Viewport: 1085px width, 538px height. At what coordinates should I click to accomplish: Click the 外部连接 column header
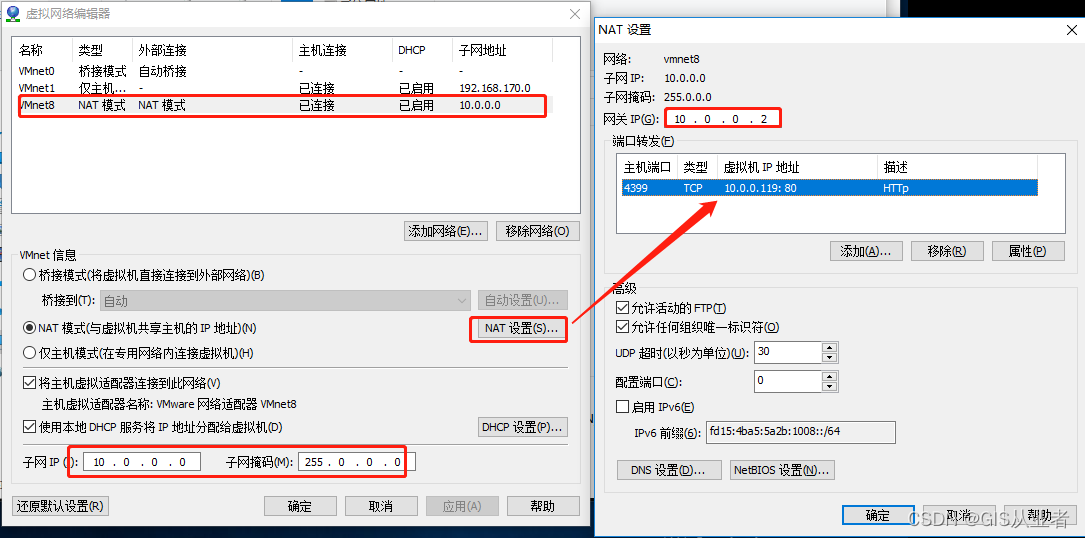click(x=212, y=51)
